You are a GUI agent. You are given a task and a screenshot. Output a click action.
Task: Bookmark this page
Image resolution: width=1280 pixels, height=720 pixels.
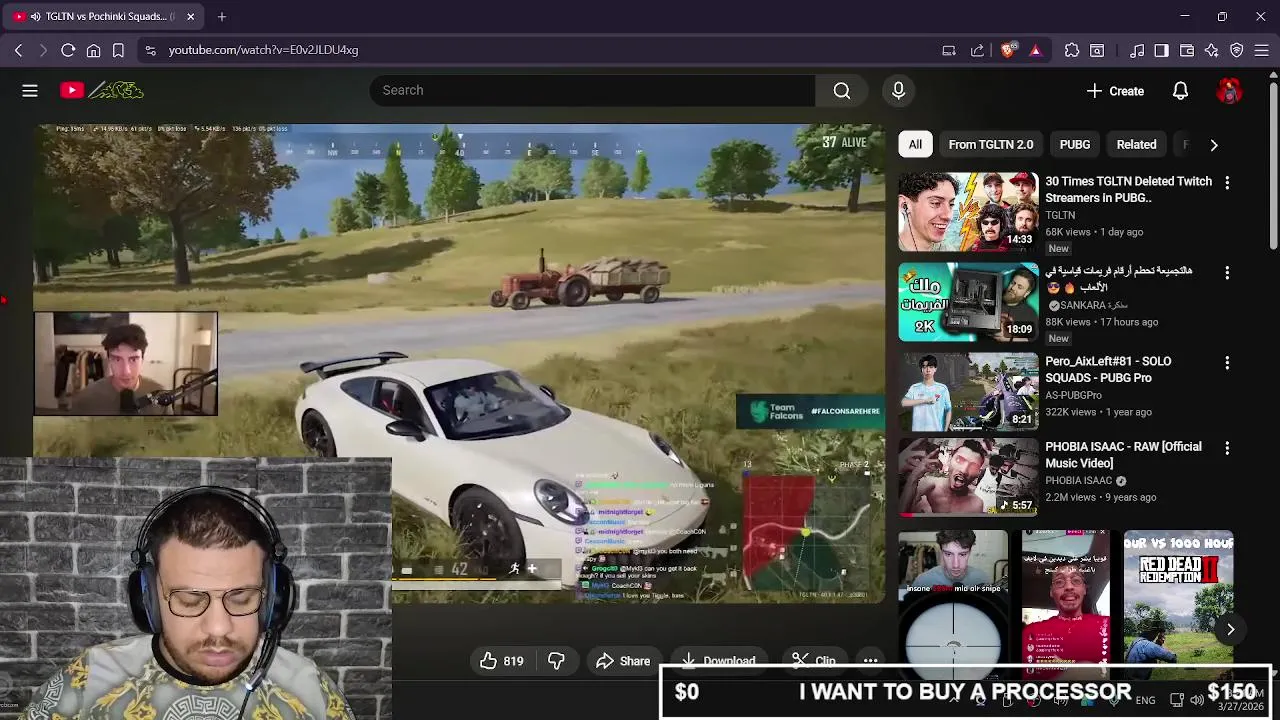(118, 50)
